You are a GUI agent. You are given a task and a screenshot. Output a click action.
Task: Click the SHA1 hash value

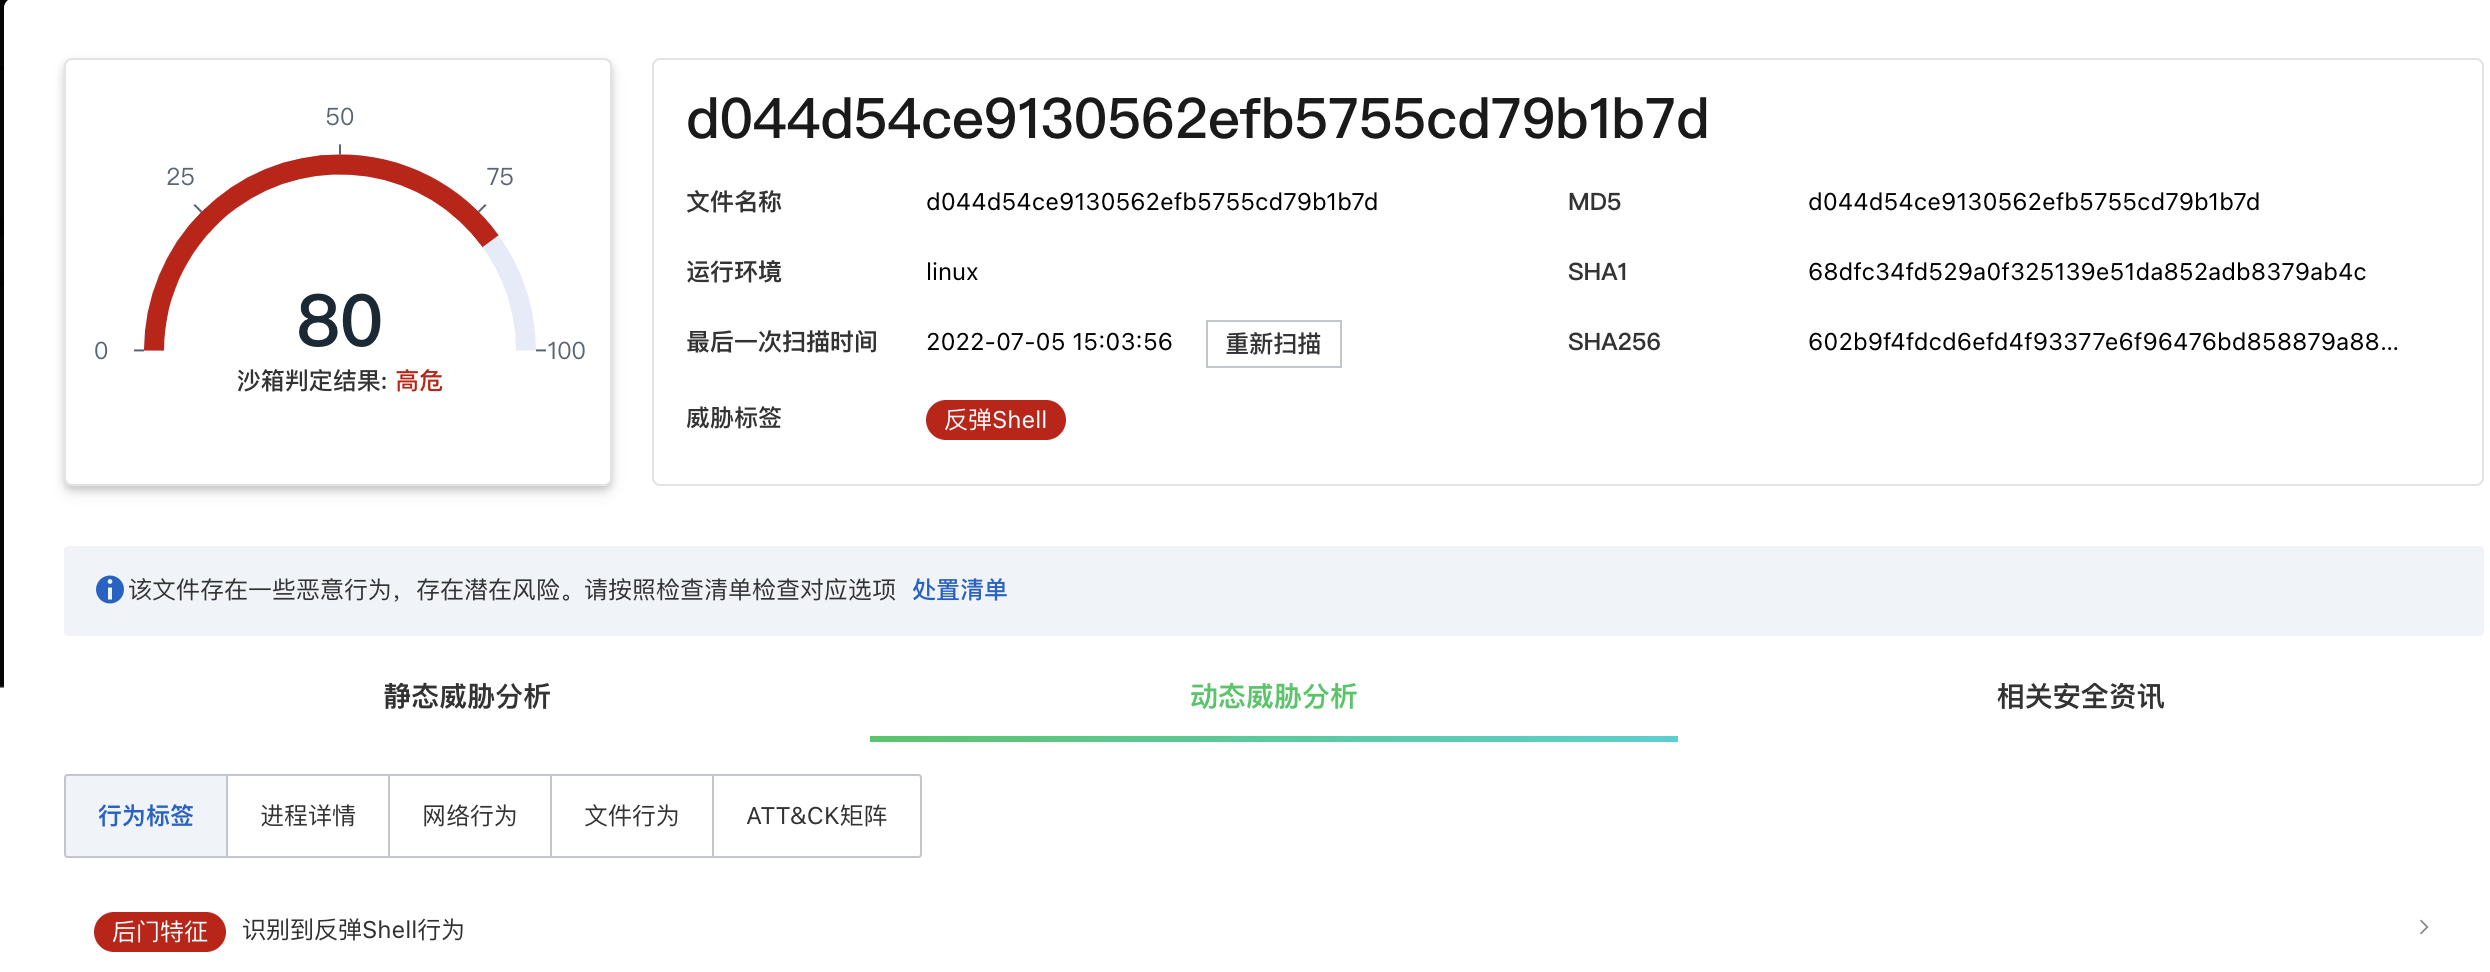(2087, 272)
